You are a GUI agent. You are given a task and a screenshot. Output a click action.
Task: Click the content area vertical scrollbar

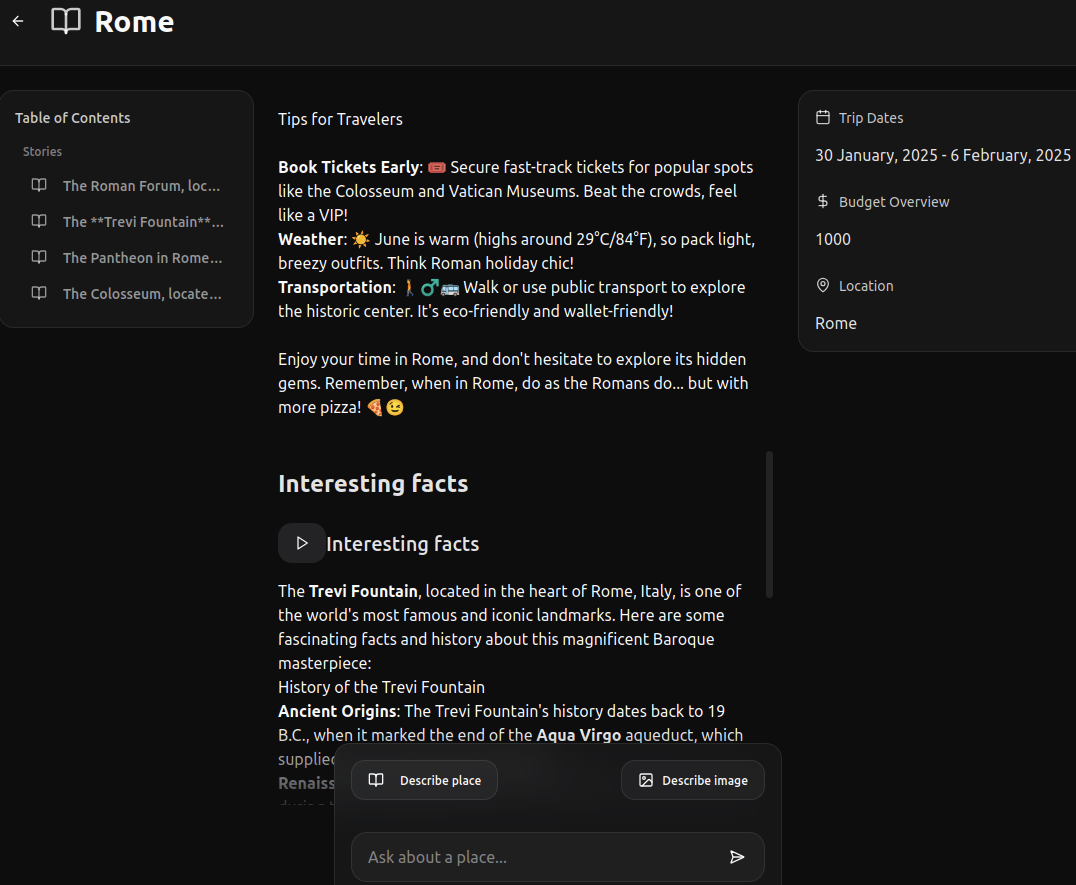pos(769,524)
